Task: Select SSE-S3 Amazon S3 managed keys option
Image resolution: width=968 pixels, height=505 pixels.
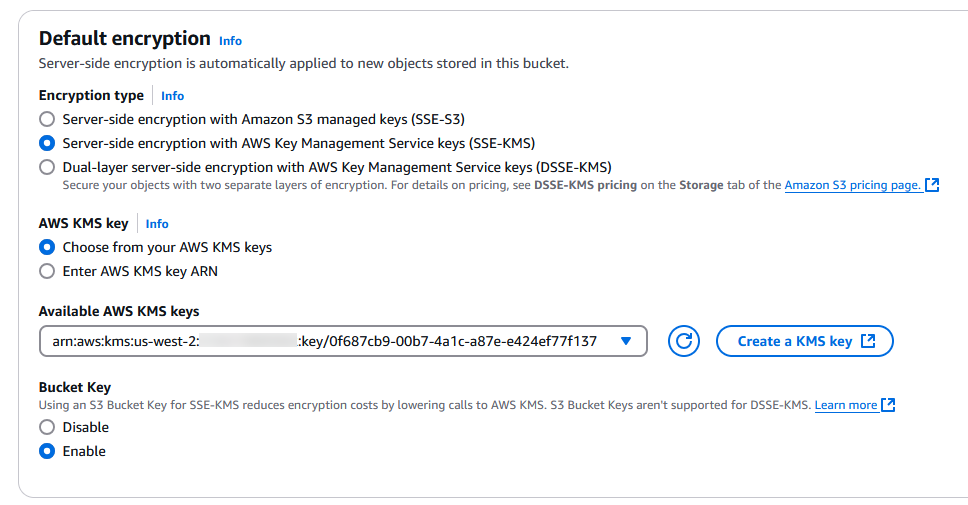Action: (x=47, y=119)
